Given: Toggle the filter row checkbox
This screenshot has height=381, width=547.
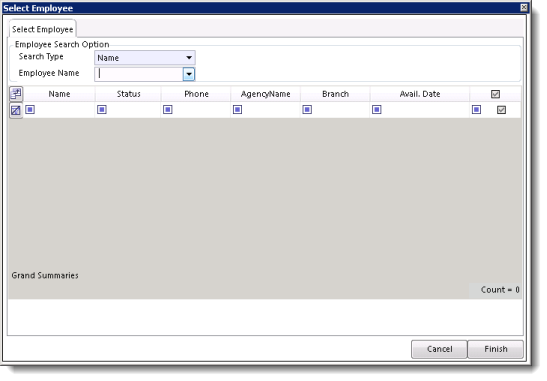Looking at the screenshot, I should [x=501, y=110].
